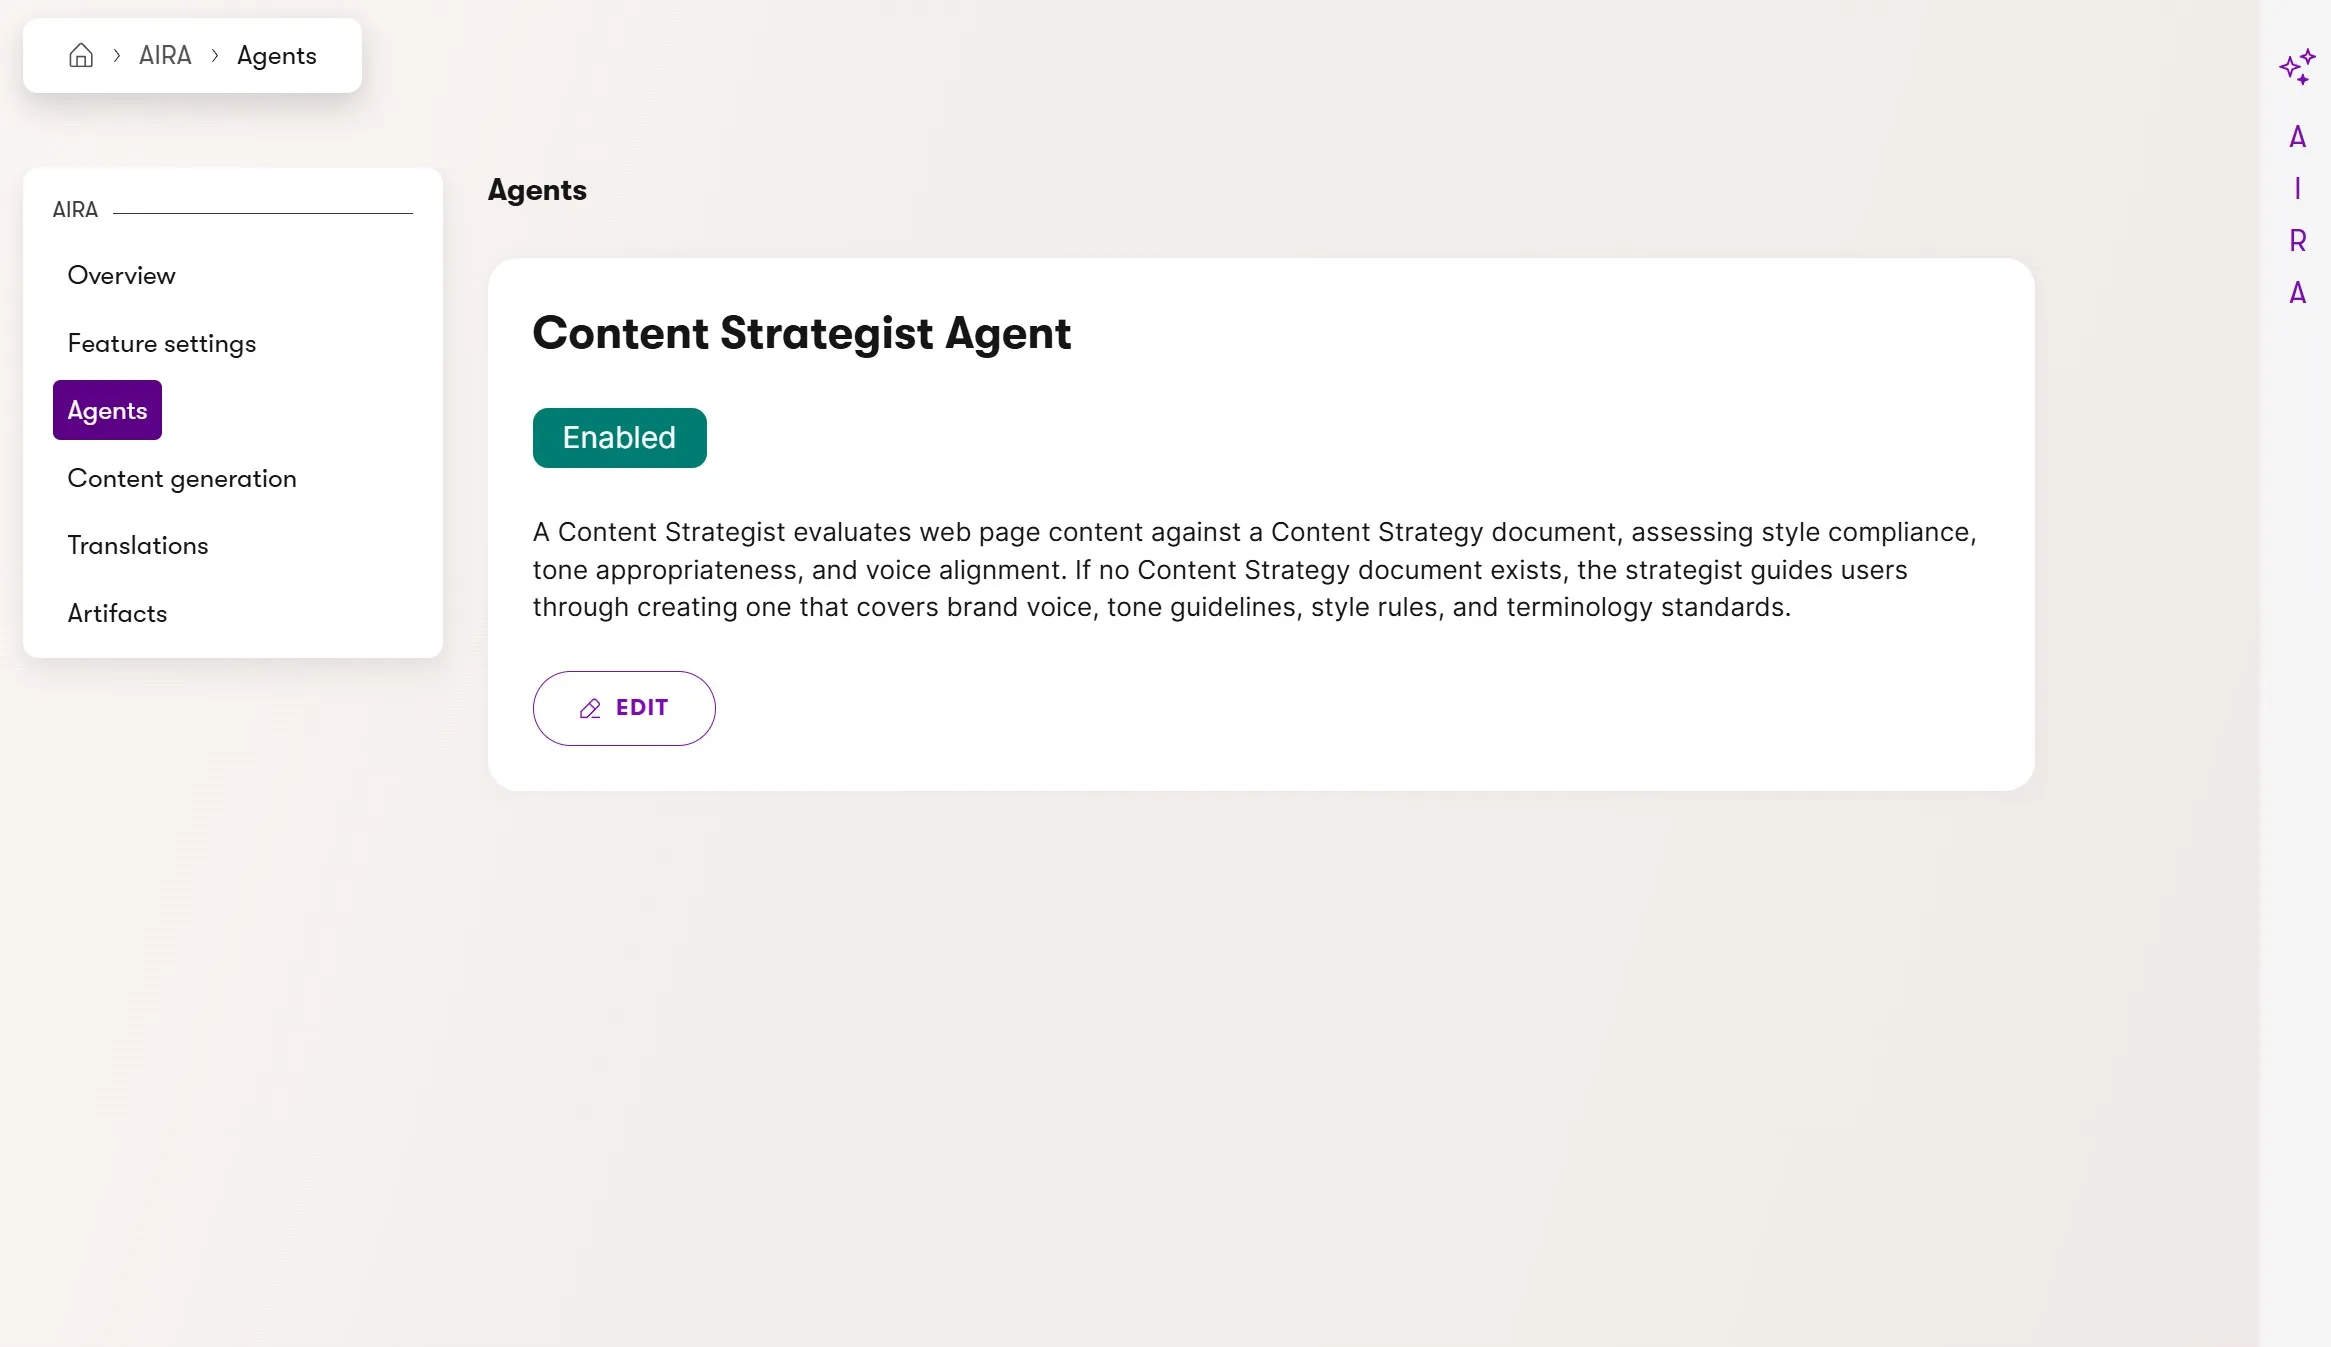Screen dimensions: 2331x1347
Task: Click the Agents page heading
Action: [x=537, y=190]
